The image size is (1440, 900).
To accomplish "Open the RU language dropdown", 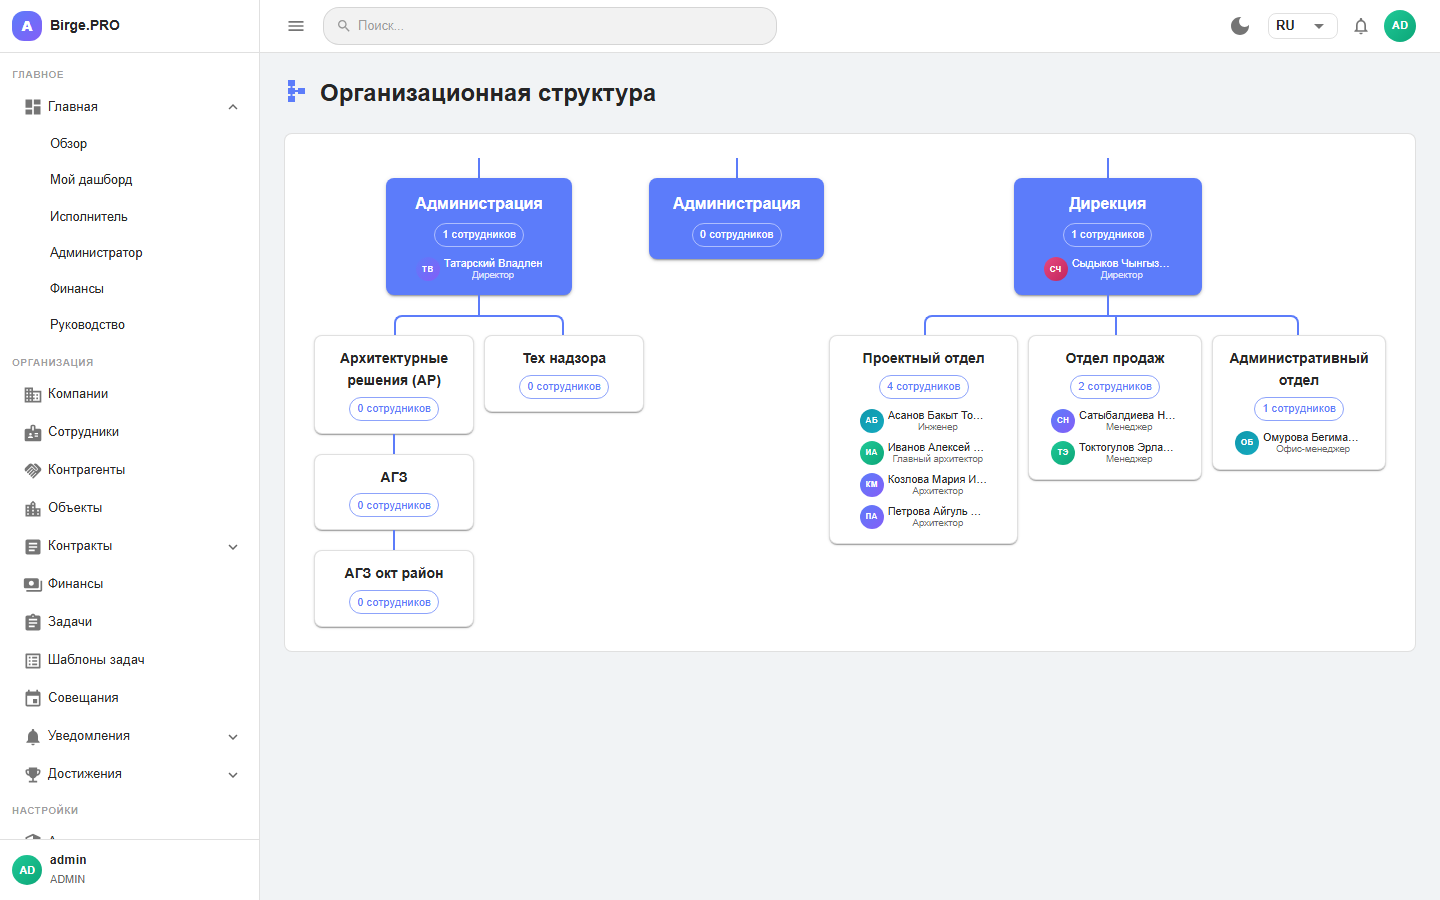I will [1302, 26].
